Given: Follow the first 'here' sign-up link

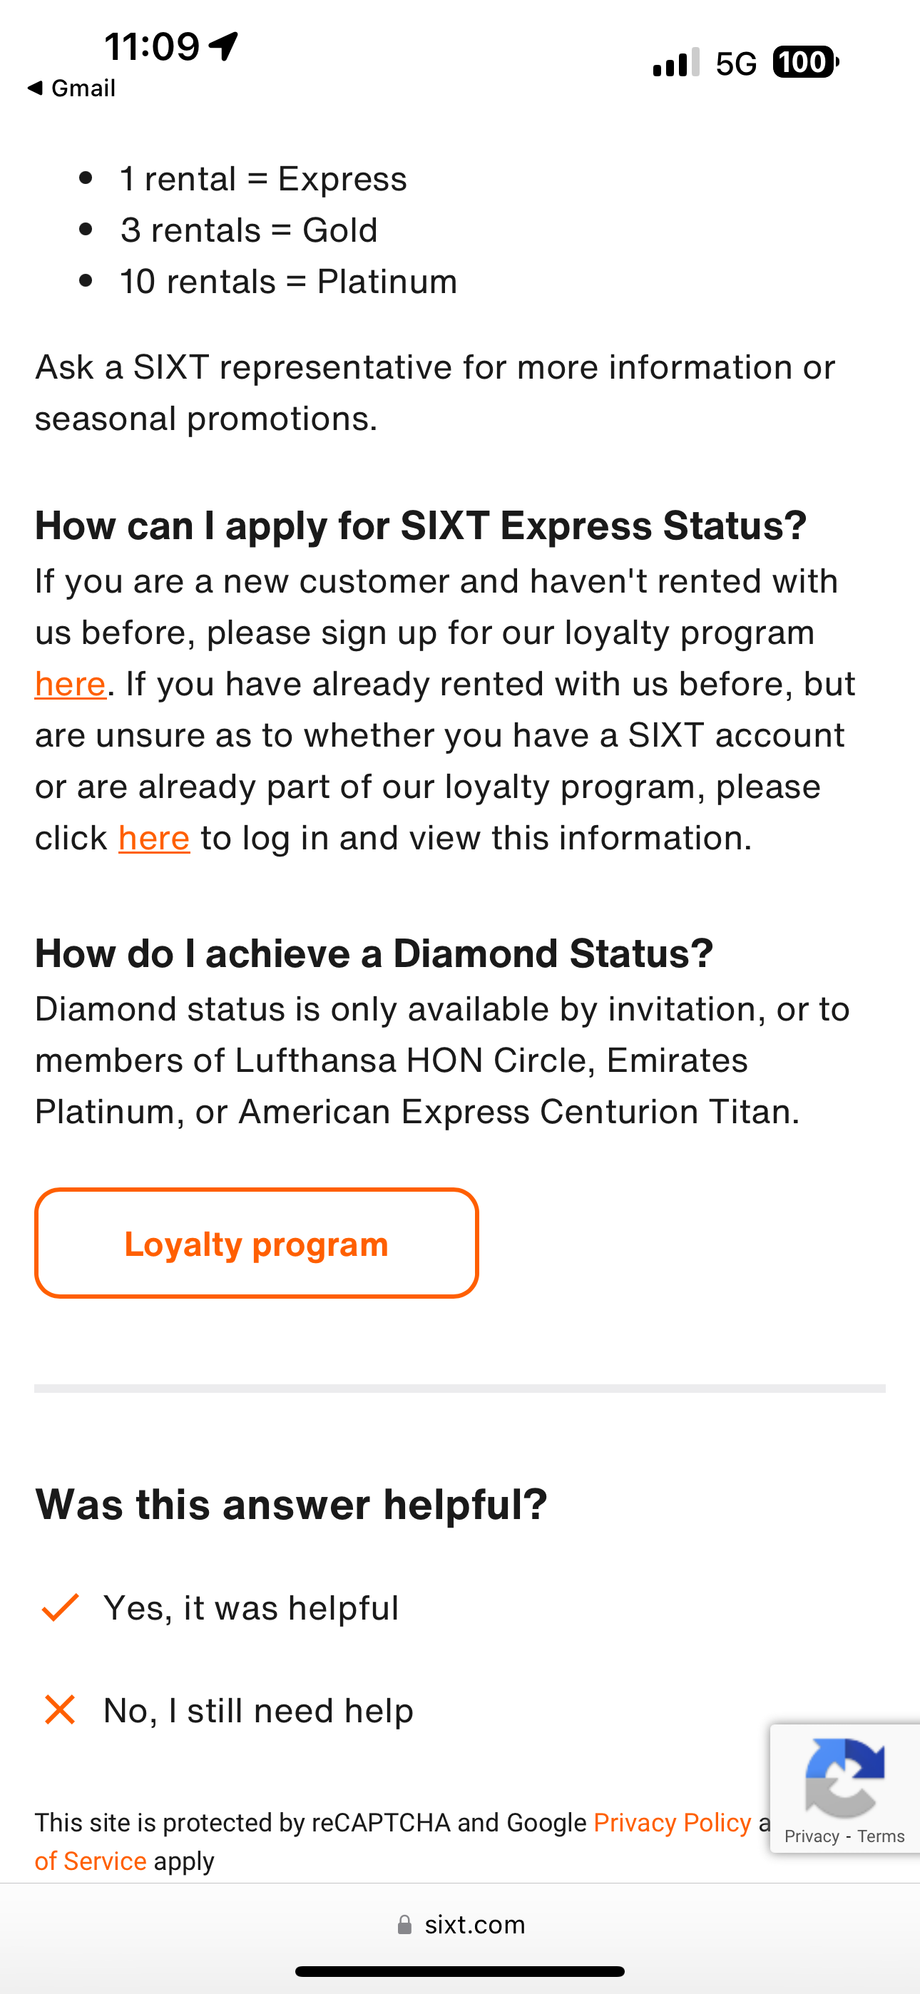Looking at the screenshot, I should click(70, 684).
